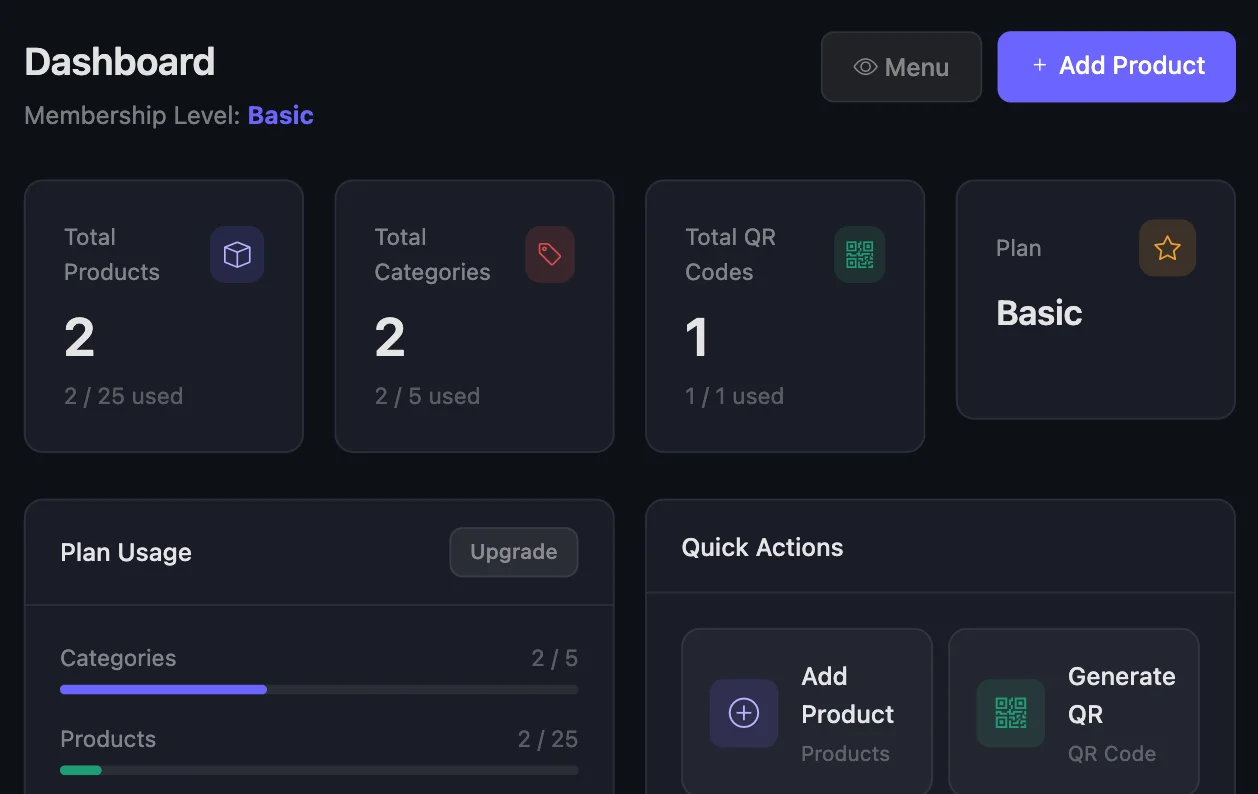Click the QR icon beside Generate QR quick action
Viewport: 1258px width, 794px height.
click(1011, 713)
